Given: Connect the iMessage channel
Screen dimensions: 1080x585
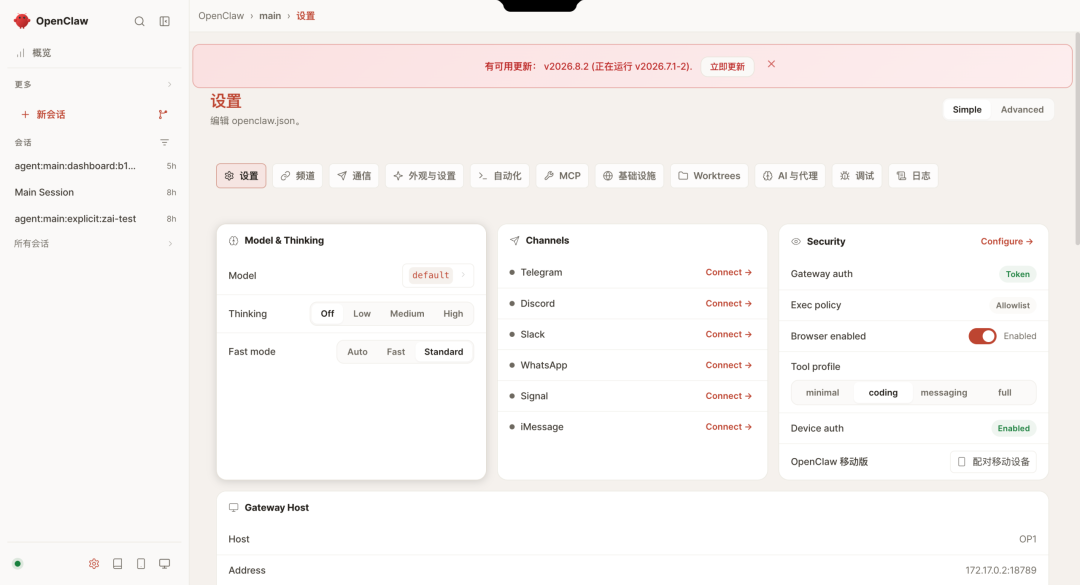Looking at the screenshot, I should point(728,427).
